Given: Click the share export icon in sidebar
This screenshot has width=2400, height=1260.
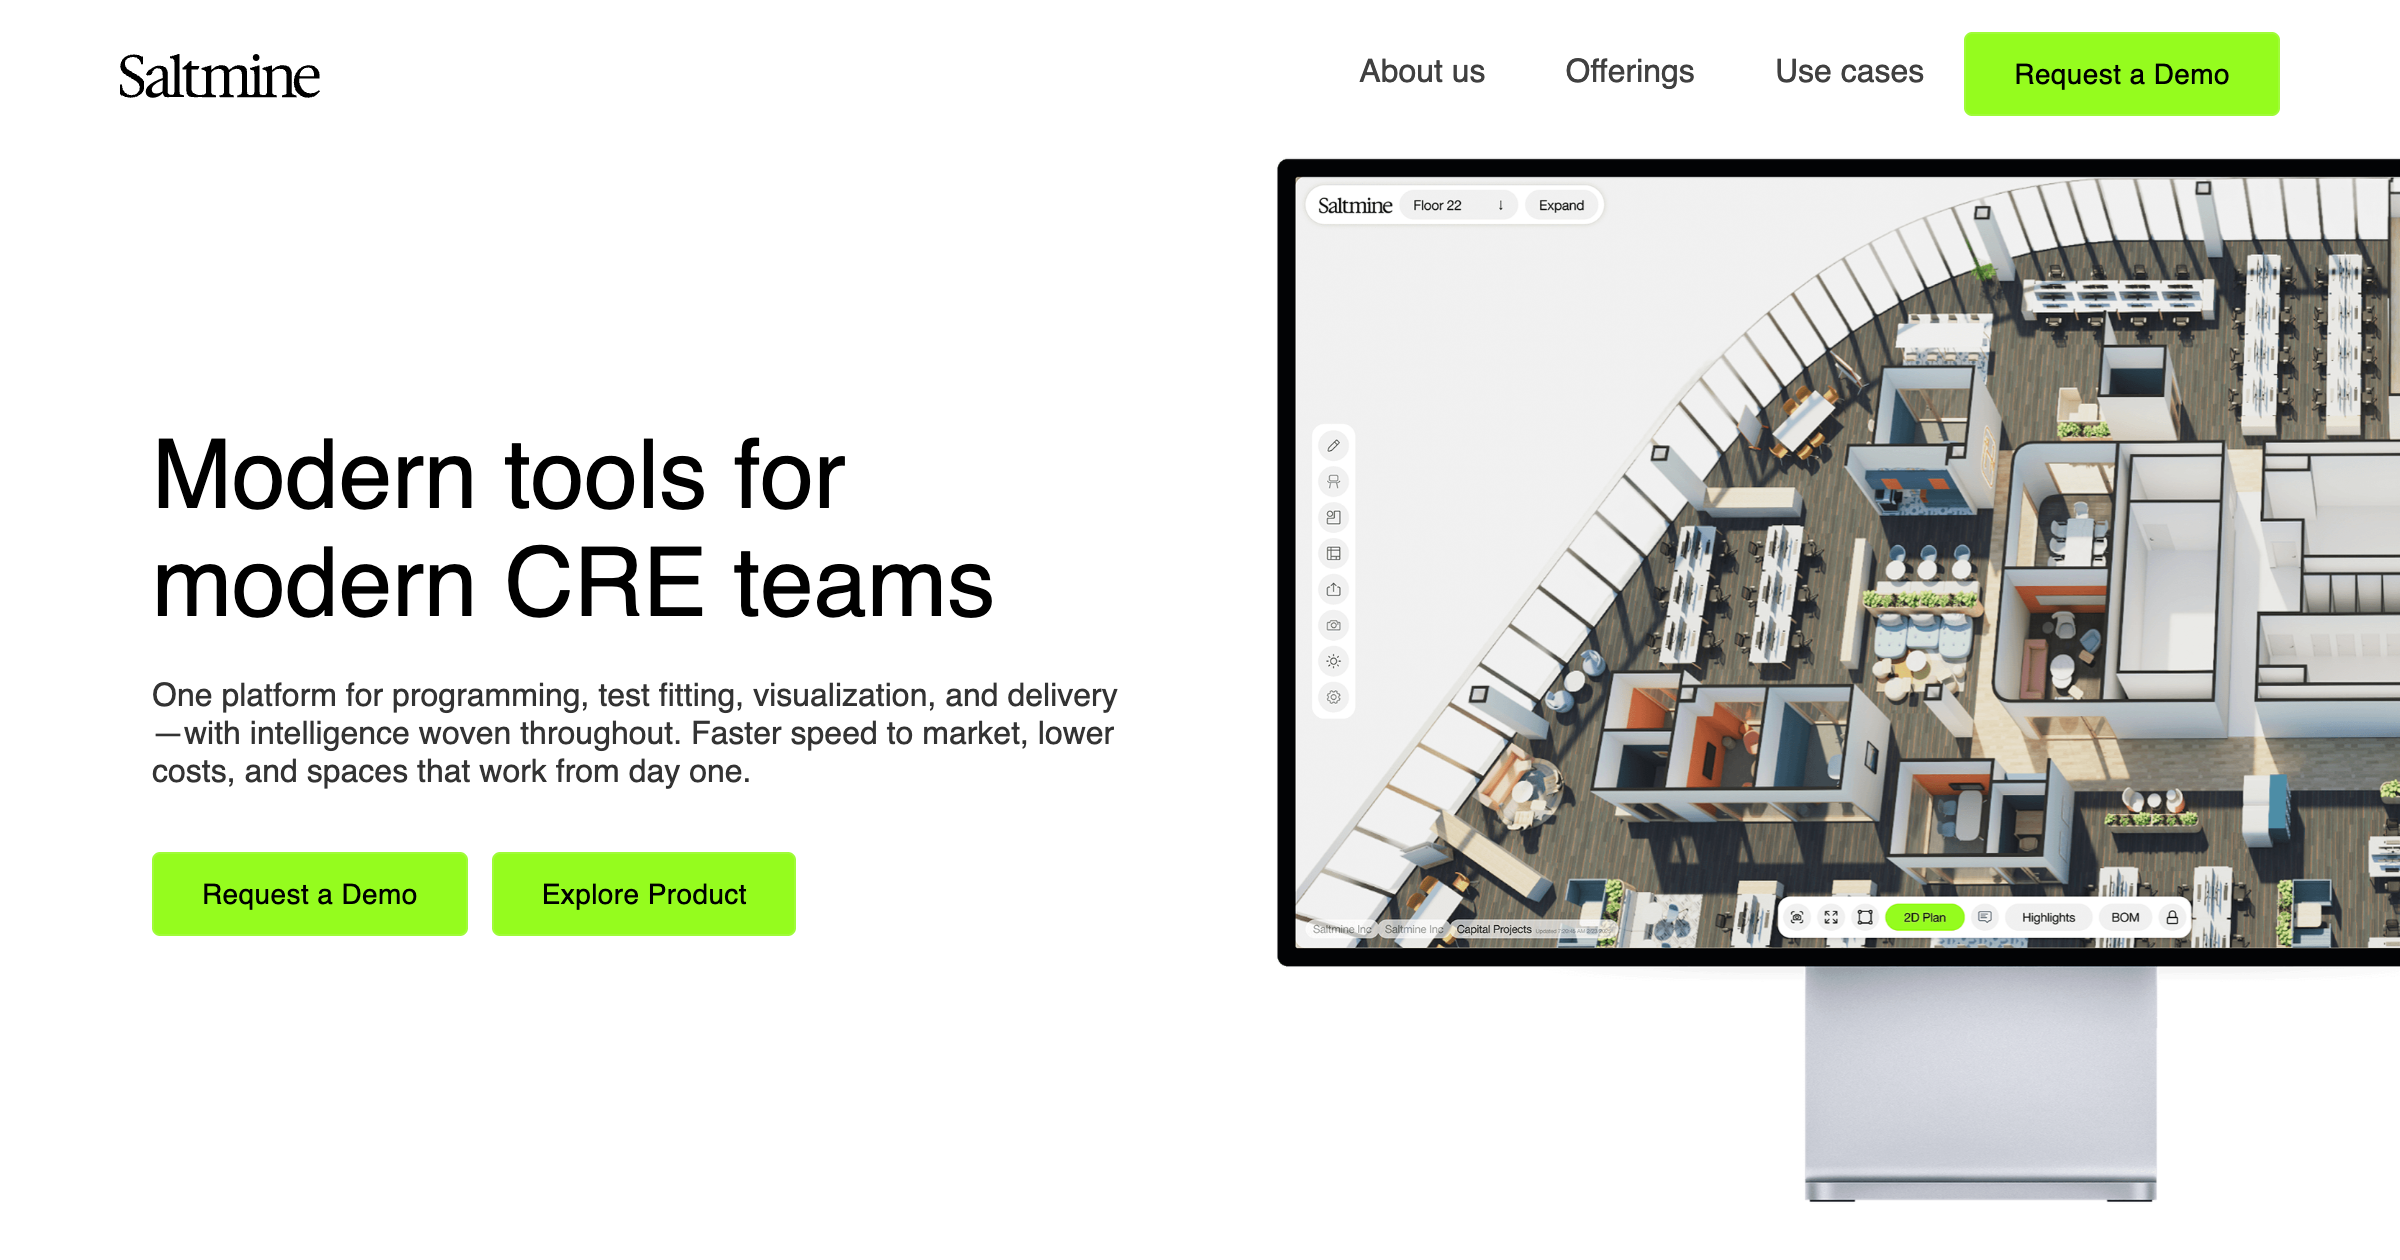Looking at the screenshot, I should (1333, 590).
